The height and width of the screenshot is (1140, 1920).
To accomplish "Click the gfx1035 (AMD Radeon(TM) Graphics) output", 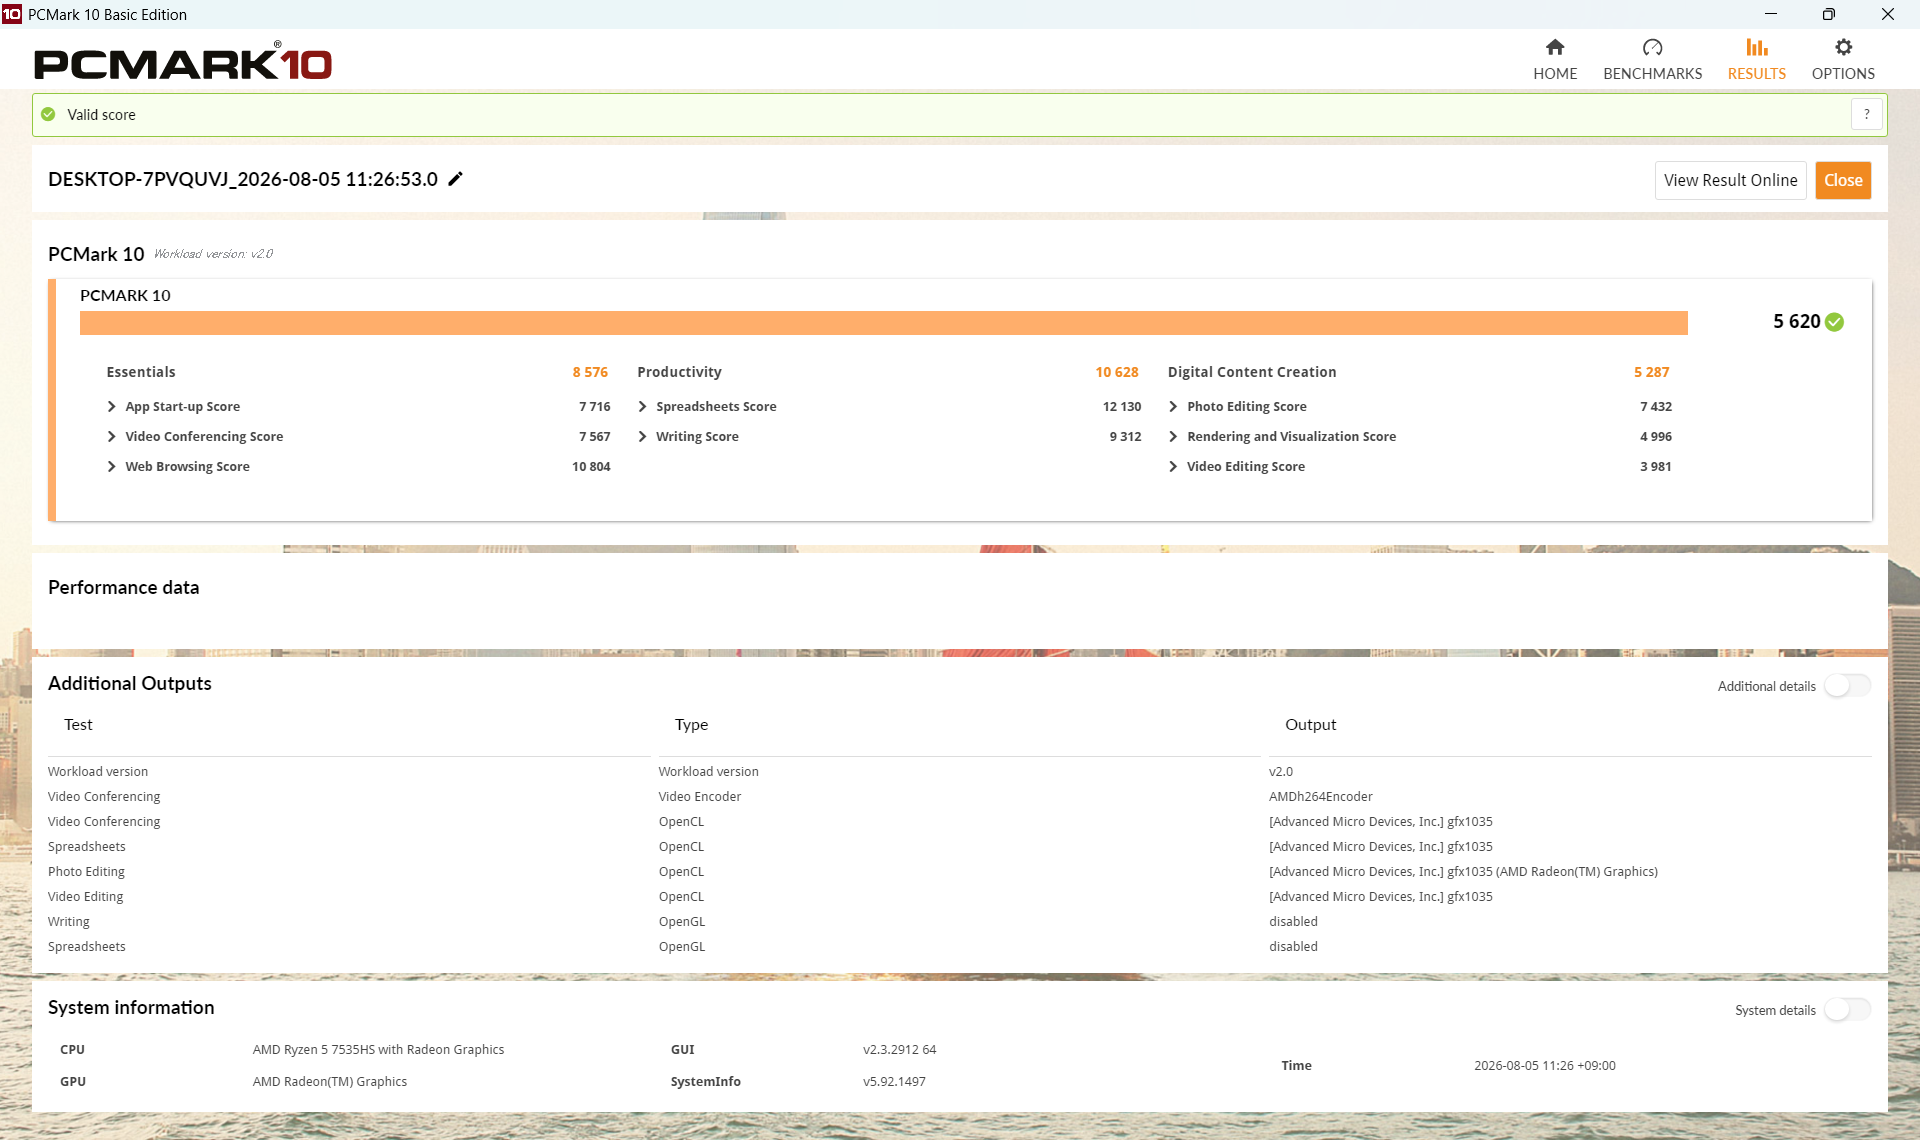I will pos(1463,872).
